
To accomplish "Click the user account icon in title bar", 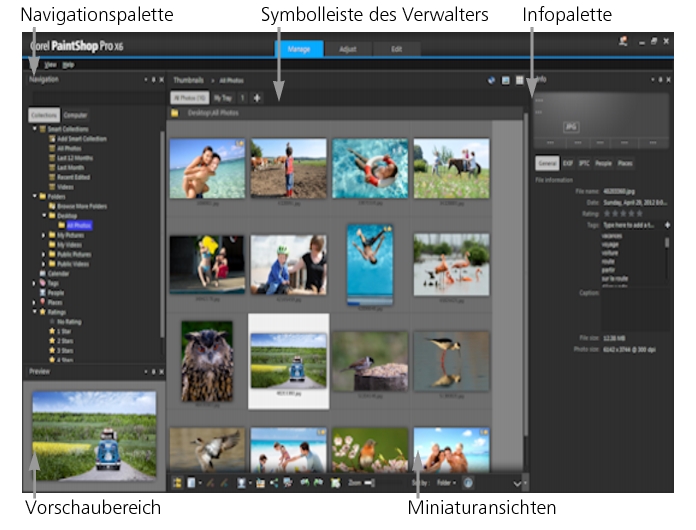I will click(622, 41).
